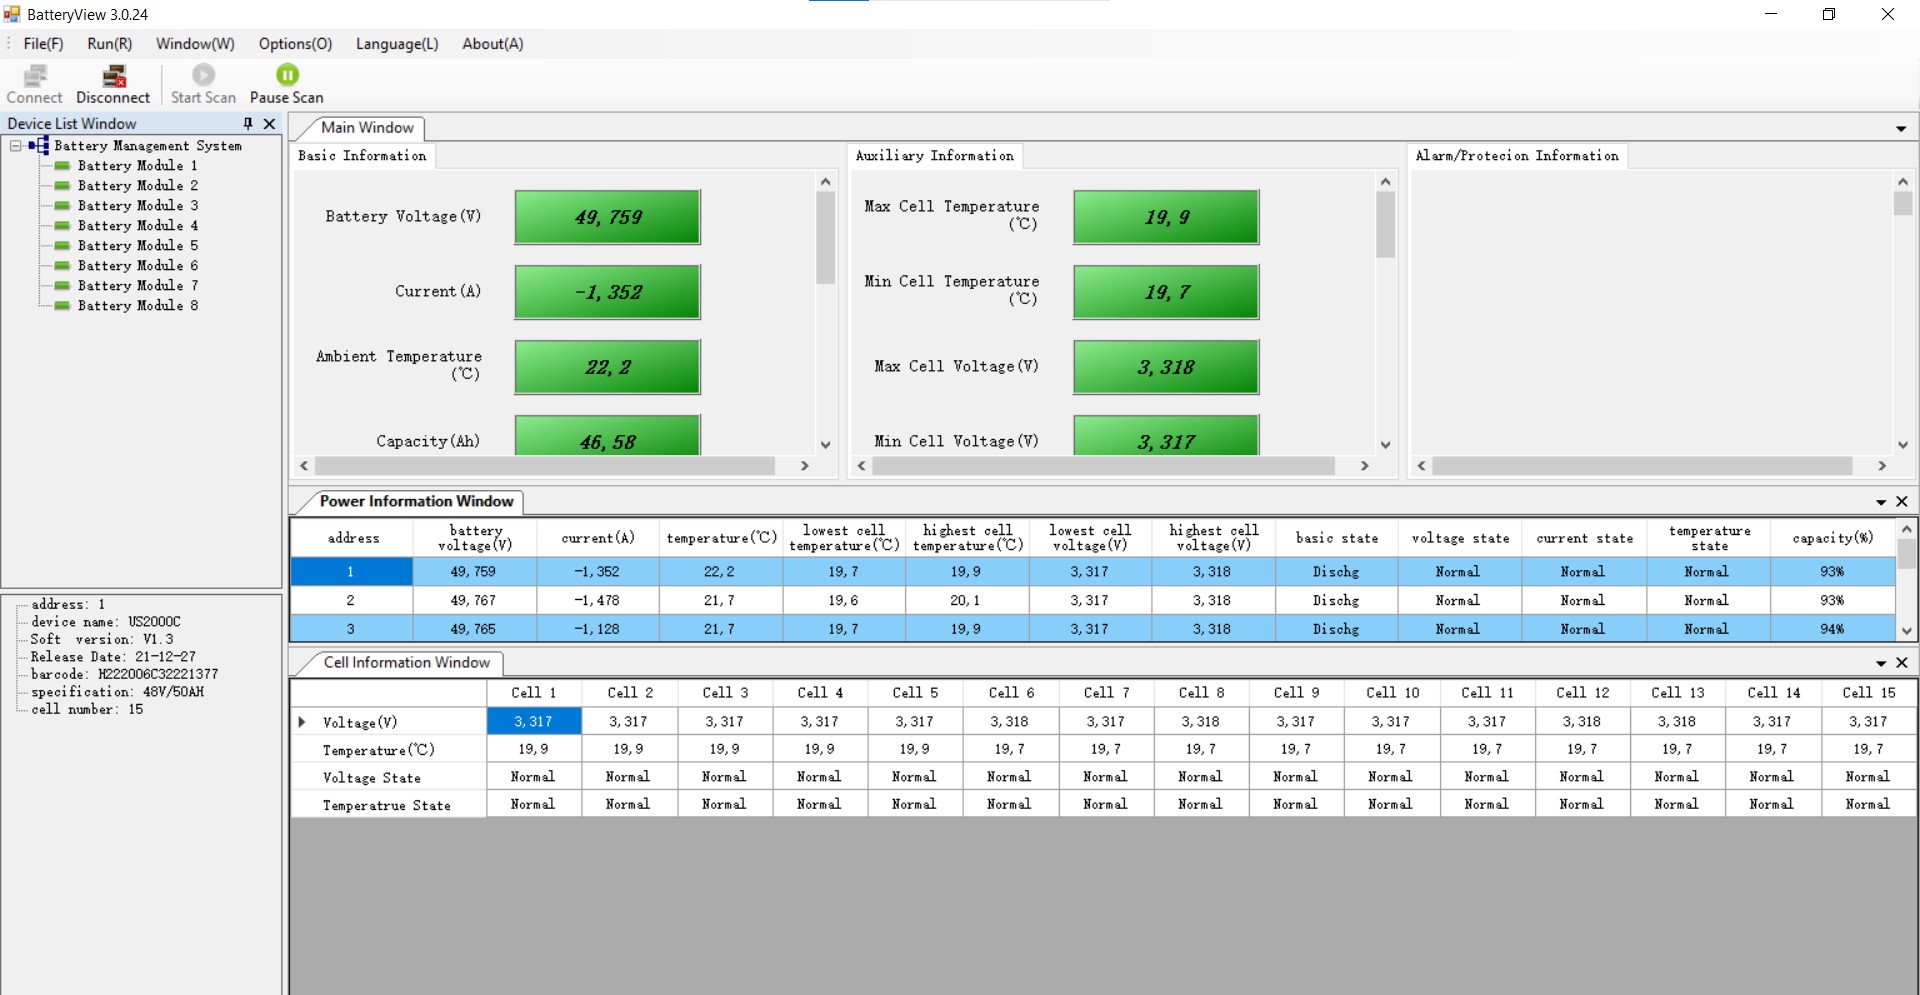The image size is (1920, 995).
Task: Open the Language menu
Action: [397, 44]
